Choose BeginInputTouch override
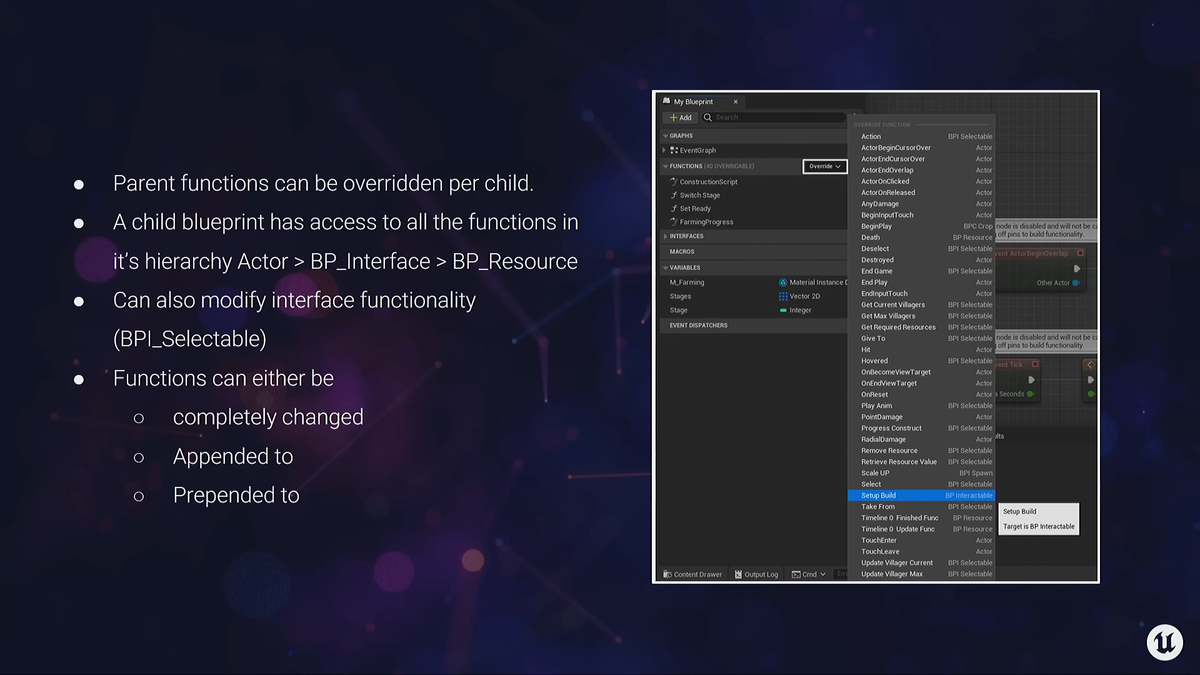 pos(921,215)
